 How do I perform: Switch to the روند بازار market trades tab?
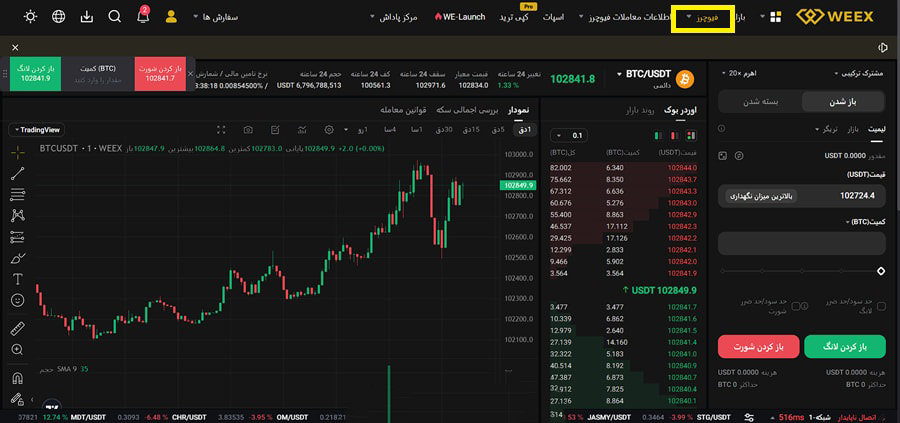click(x=639, y=110)
